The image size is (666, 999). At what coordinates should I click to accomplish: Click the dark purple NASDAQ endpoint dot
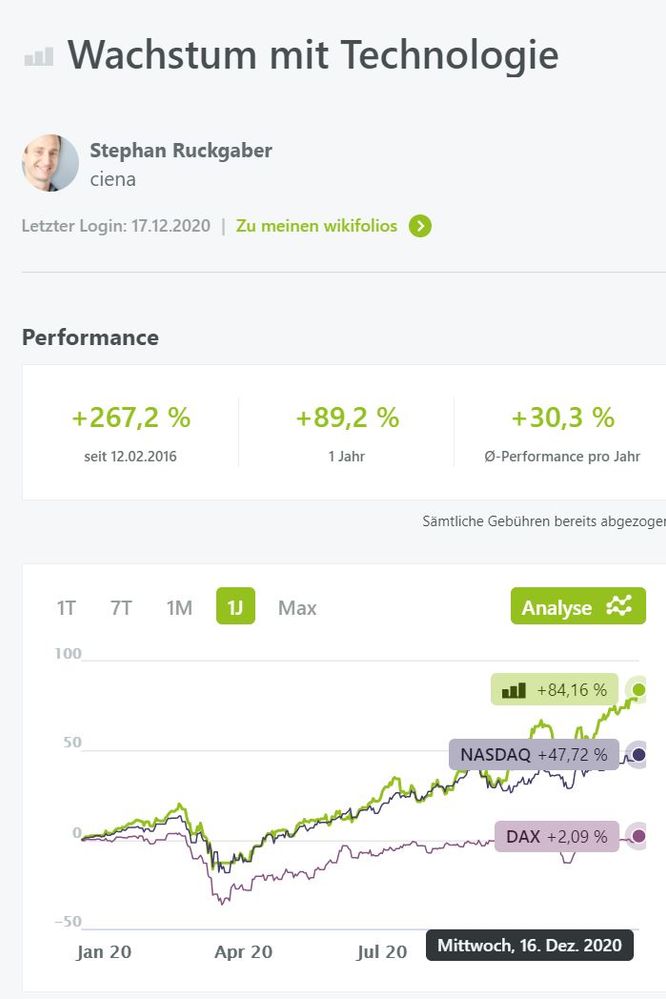[x=639, y=755]
